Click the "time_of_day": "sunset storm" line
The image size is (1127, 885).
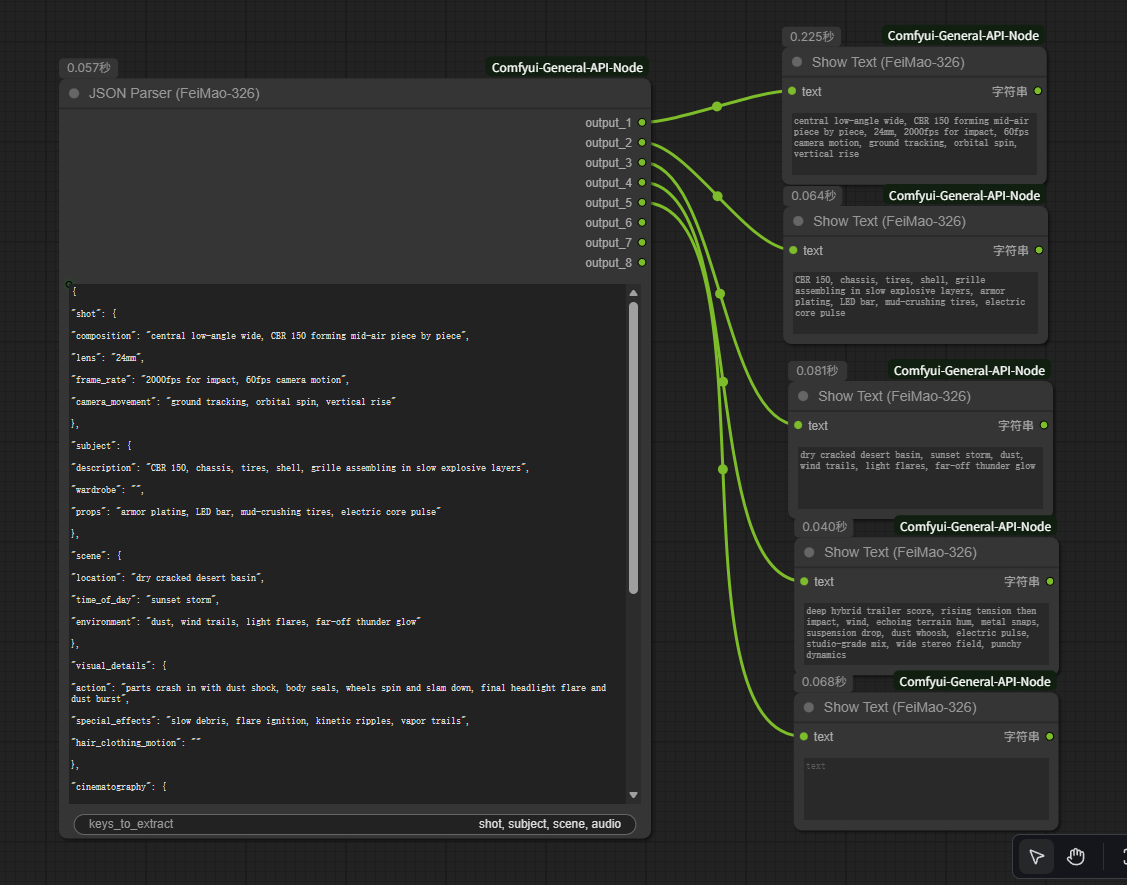(145, 600)
